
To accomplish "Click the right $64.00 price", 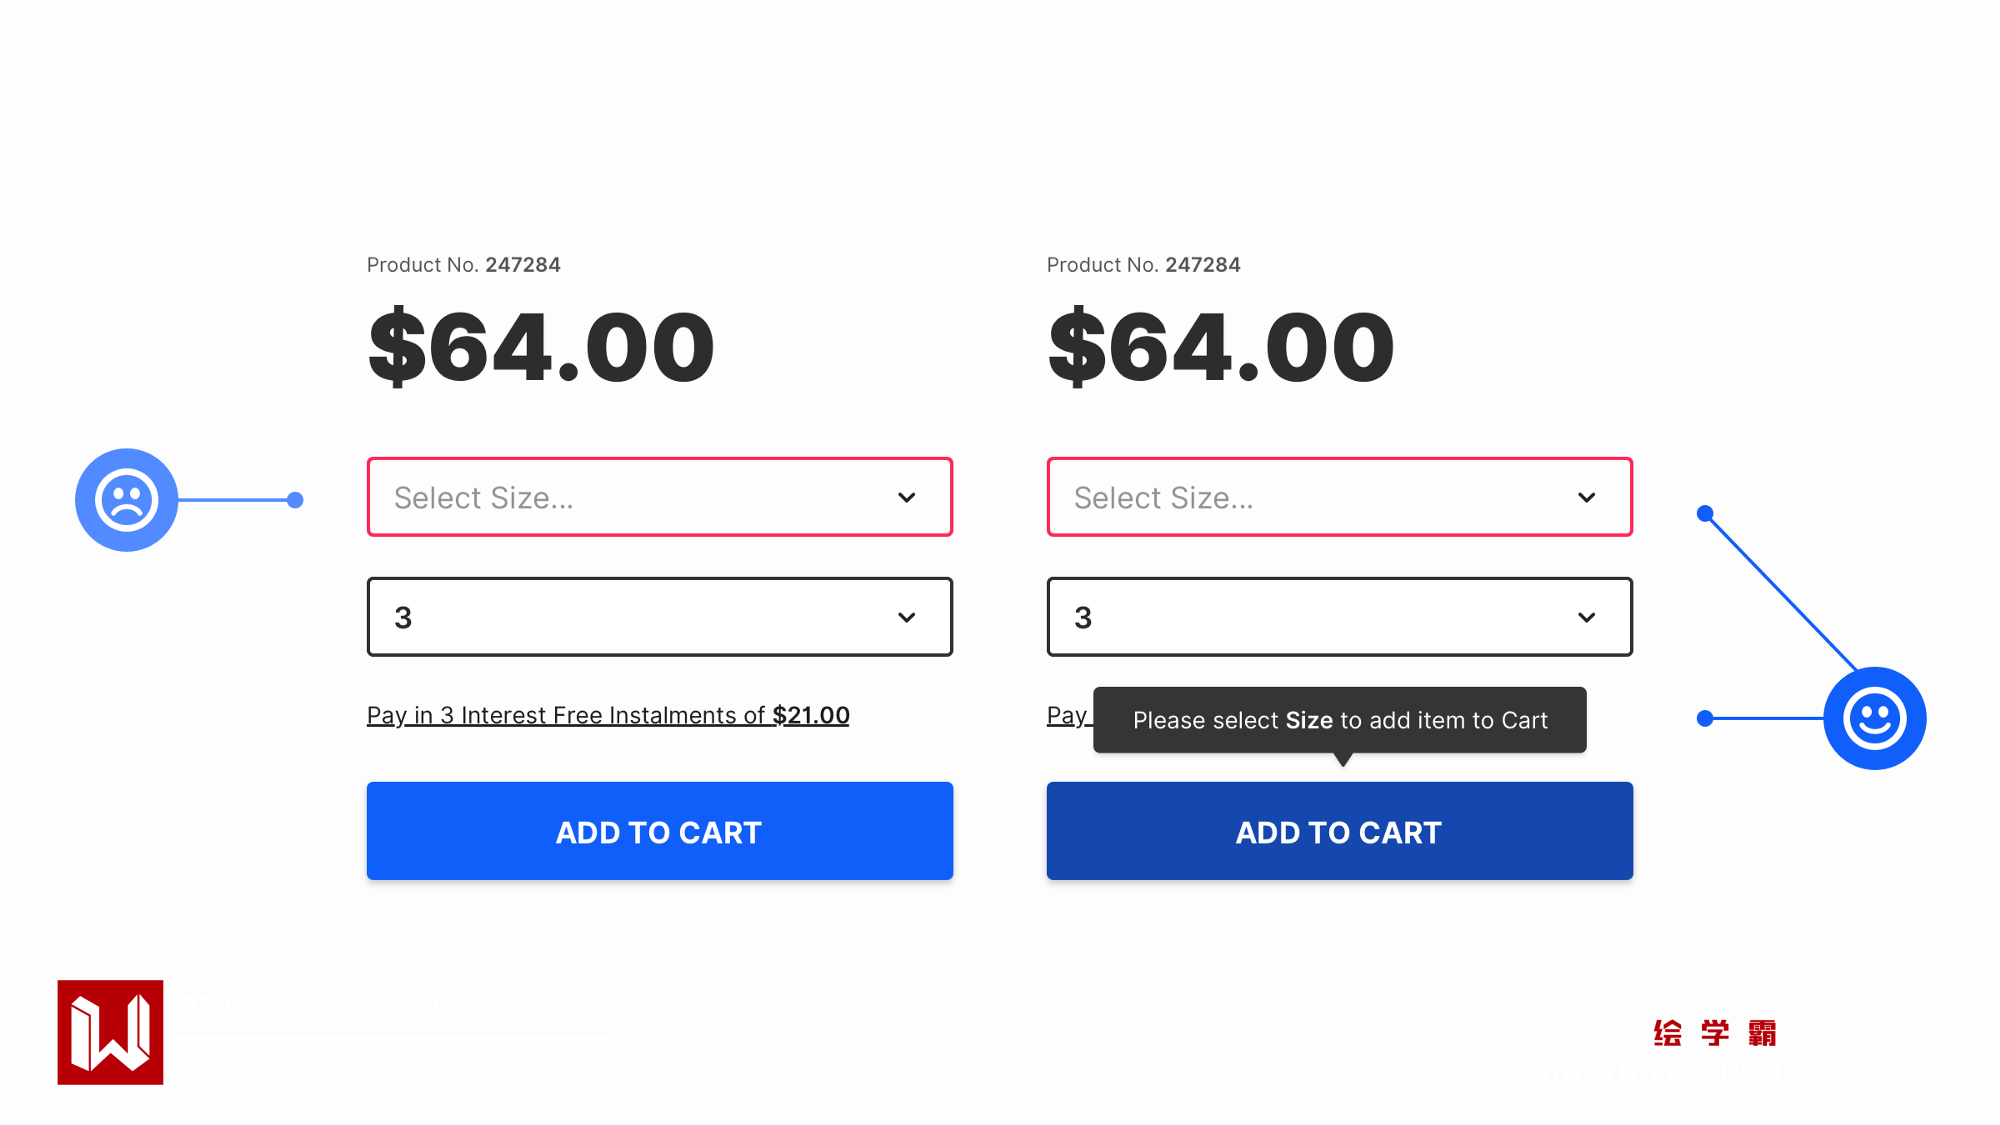I will coord(1221,347).
